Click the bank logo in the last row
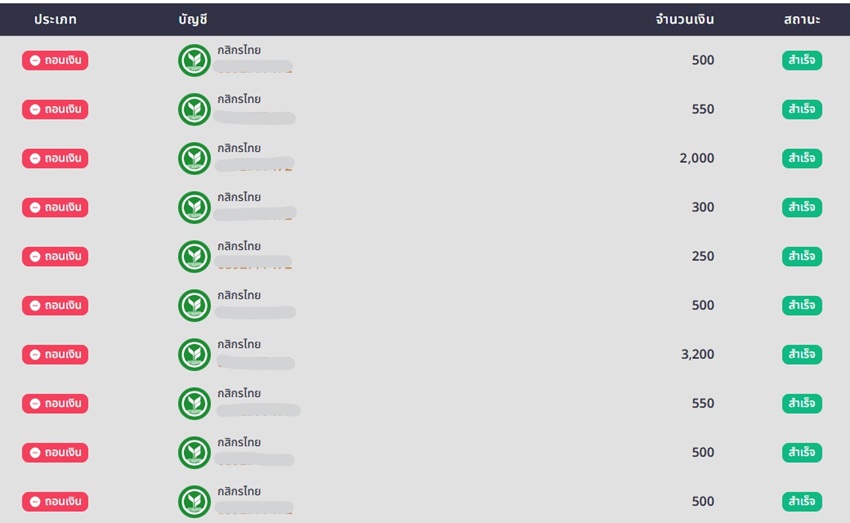The image size is (850, 523). click(x=194, y=502)
